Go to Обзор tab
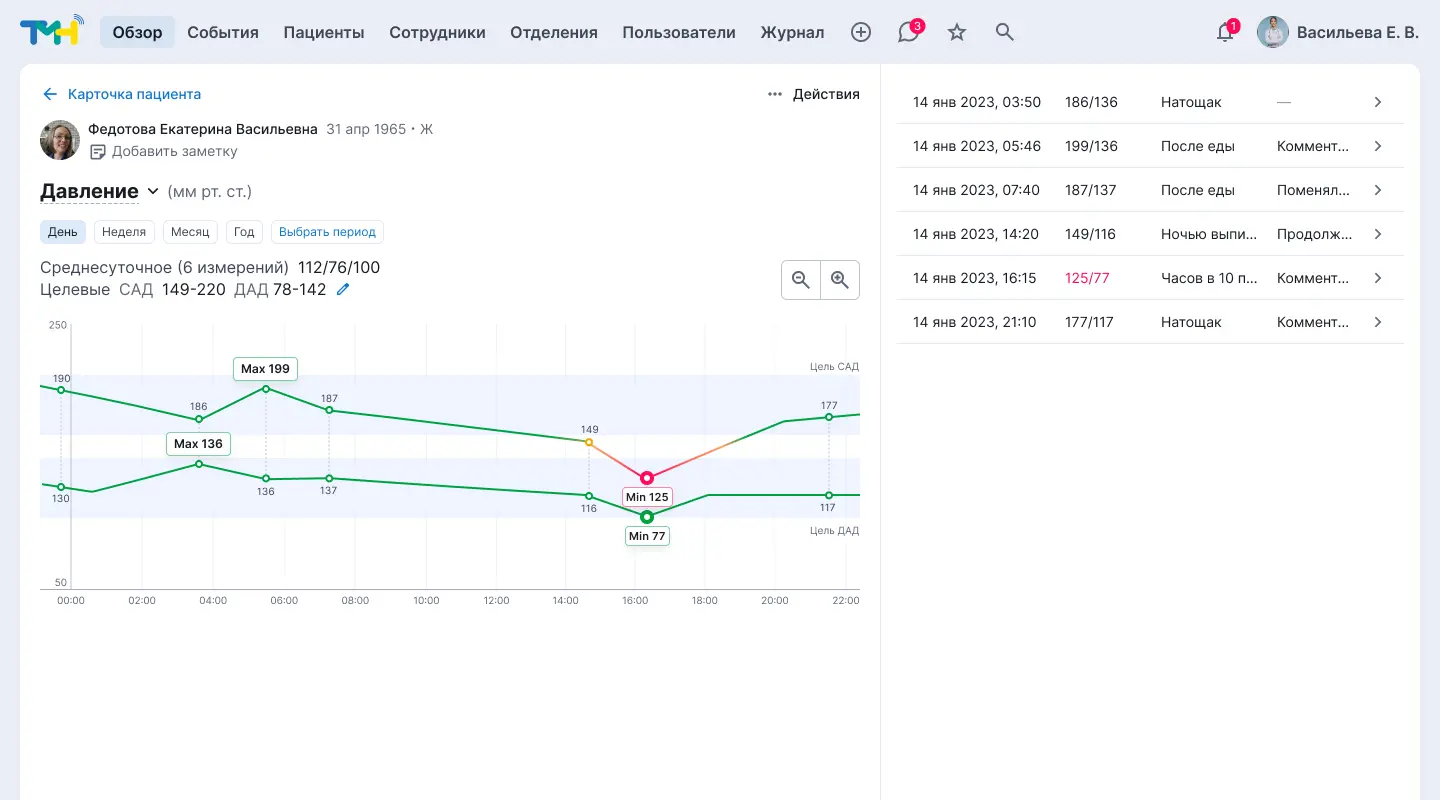This screenshot has height=800, width=1440. coord(137,32)
